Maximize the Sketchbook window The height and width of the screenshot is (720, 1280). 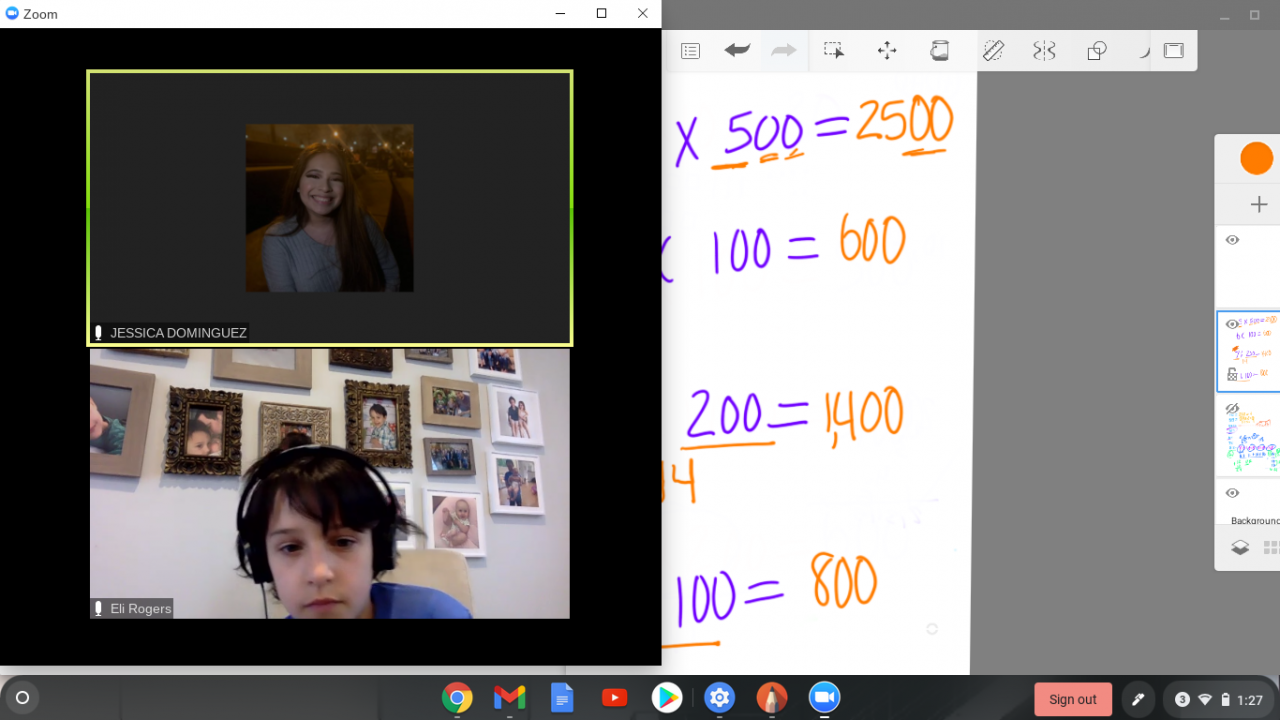pyautogui.click(x=1255, y=16)
